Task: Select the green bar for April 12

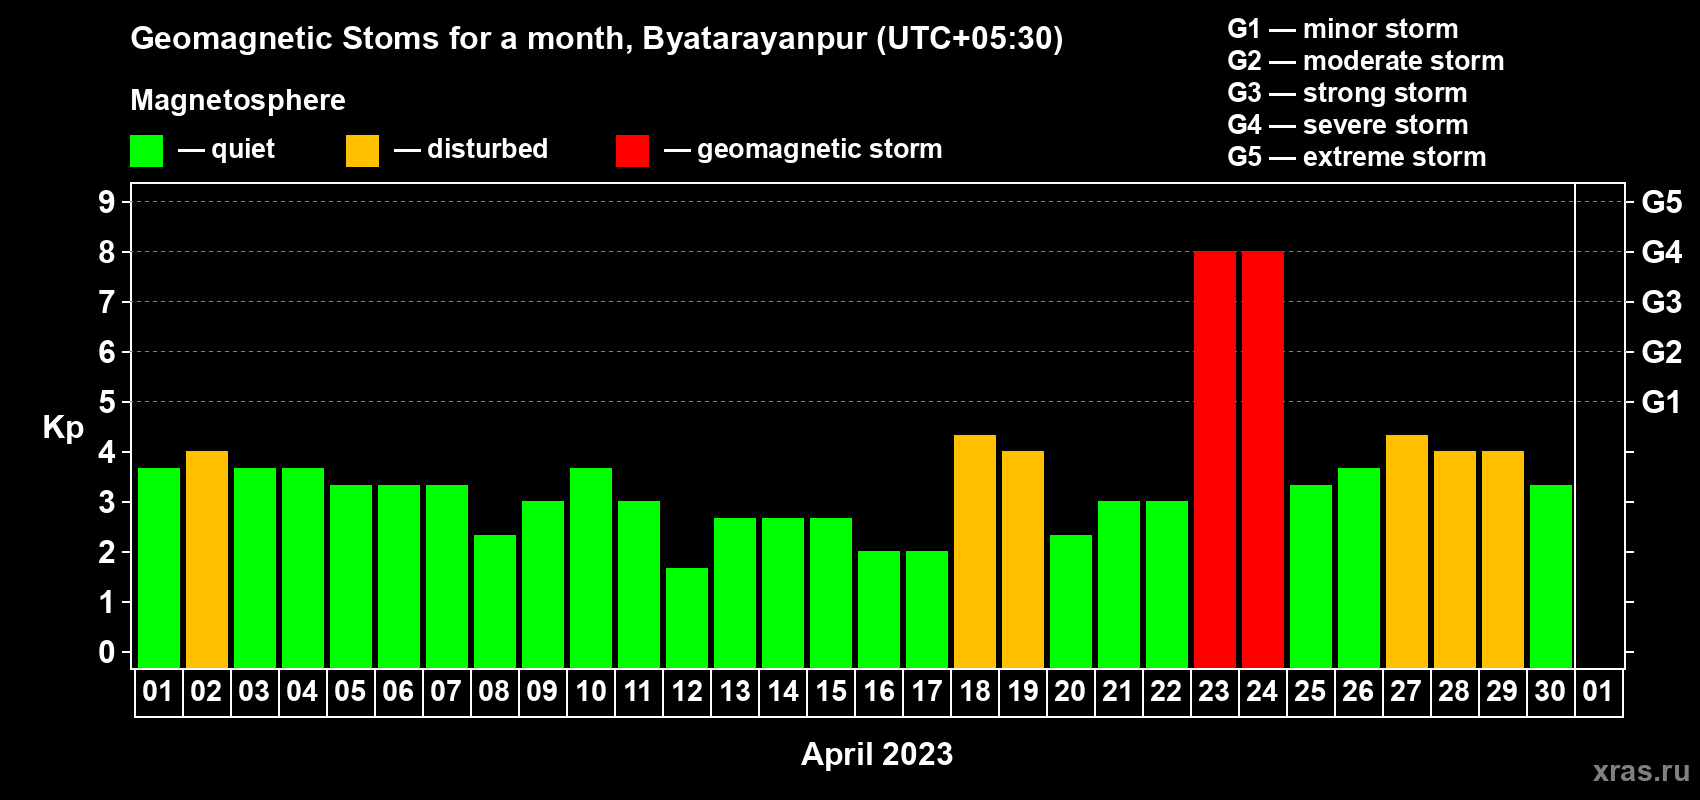Action: [x=687, y=618]
